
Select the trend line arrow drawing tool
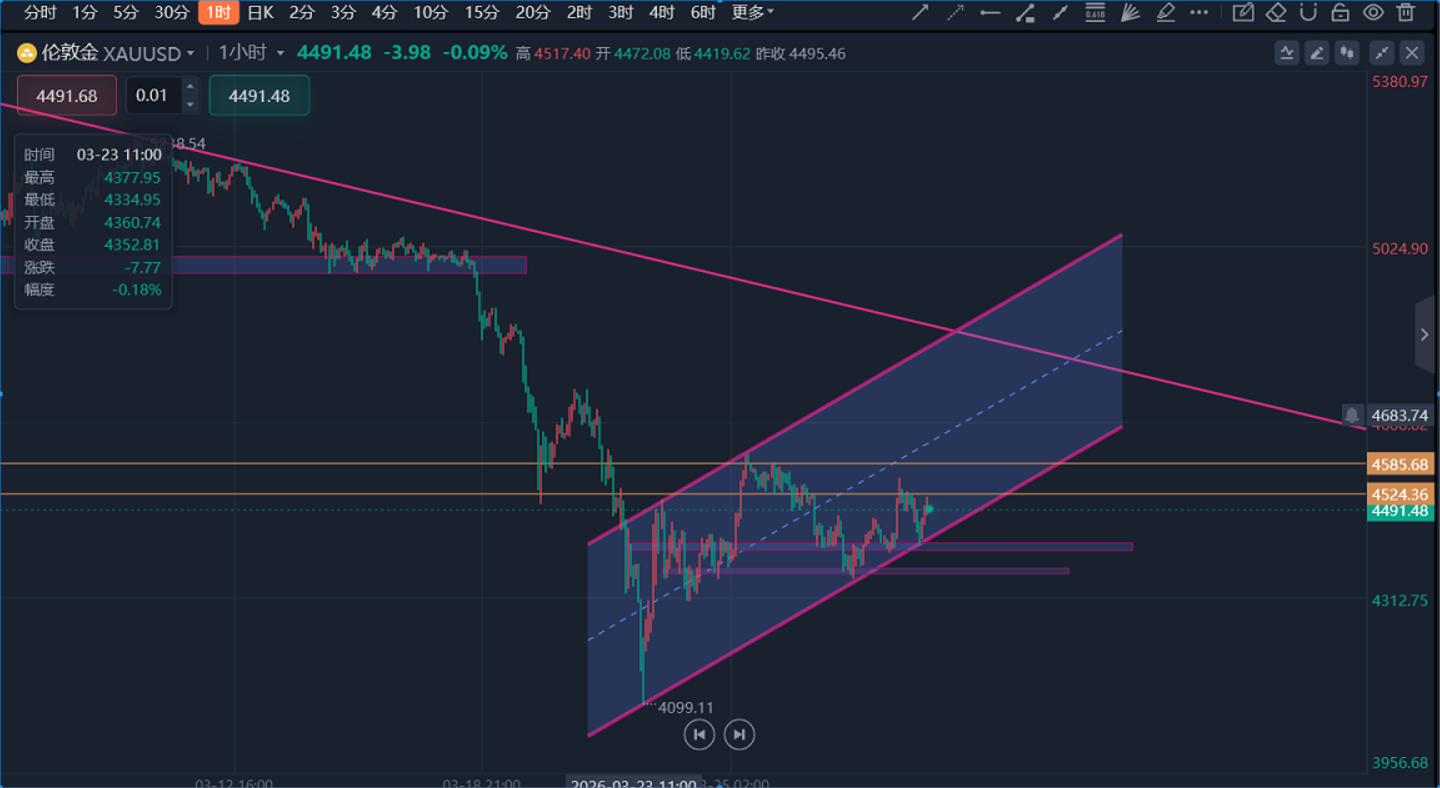(920, 13)
